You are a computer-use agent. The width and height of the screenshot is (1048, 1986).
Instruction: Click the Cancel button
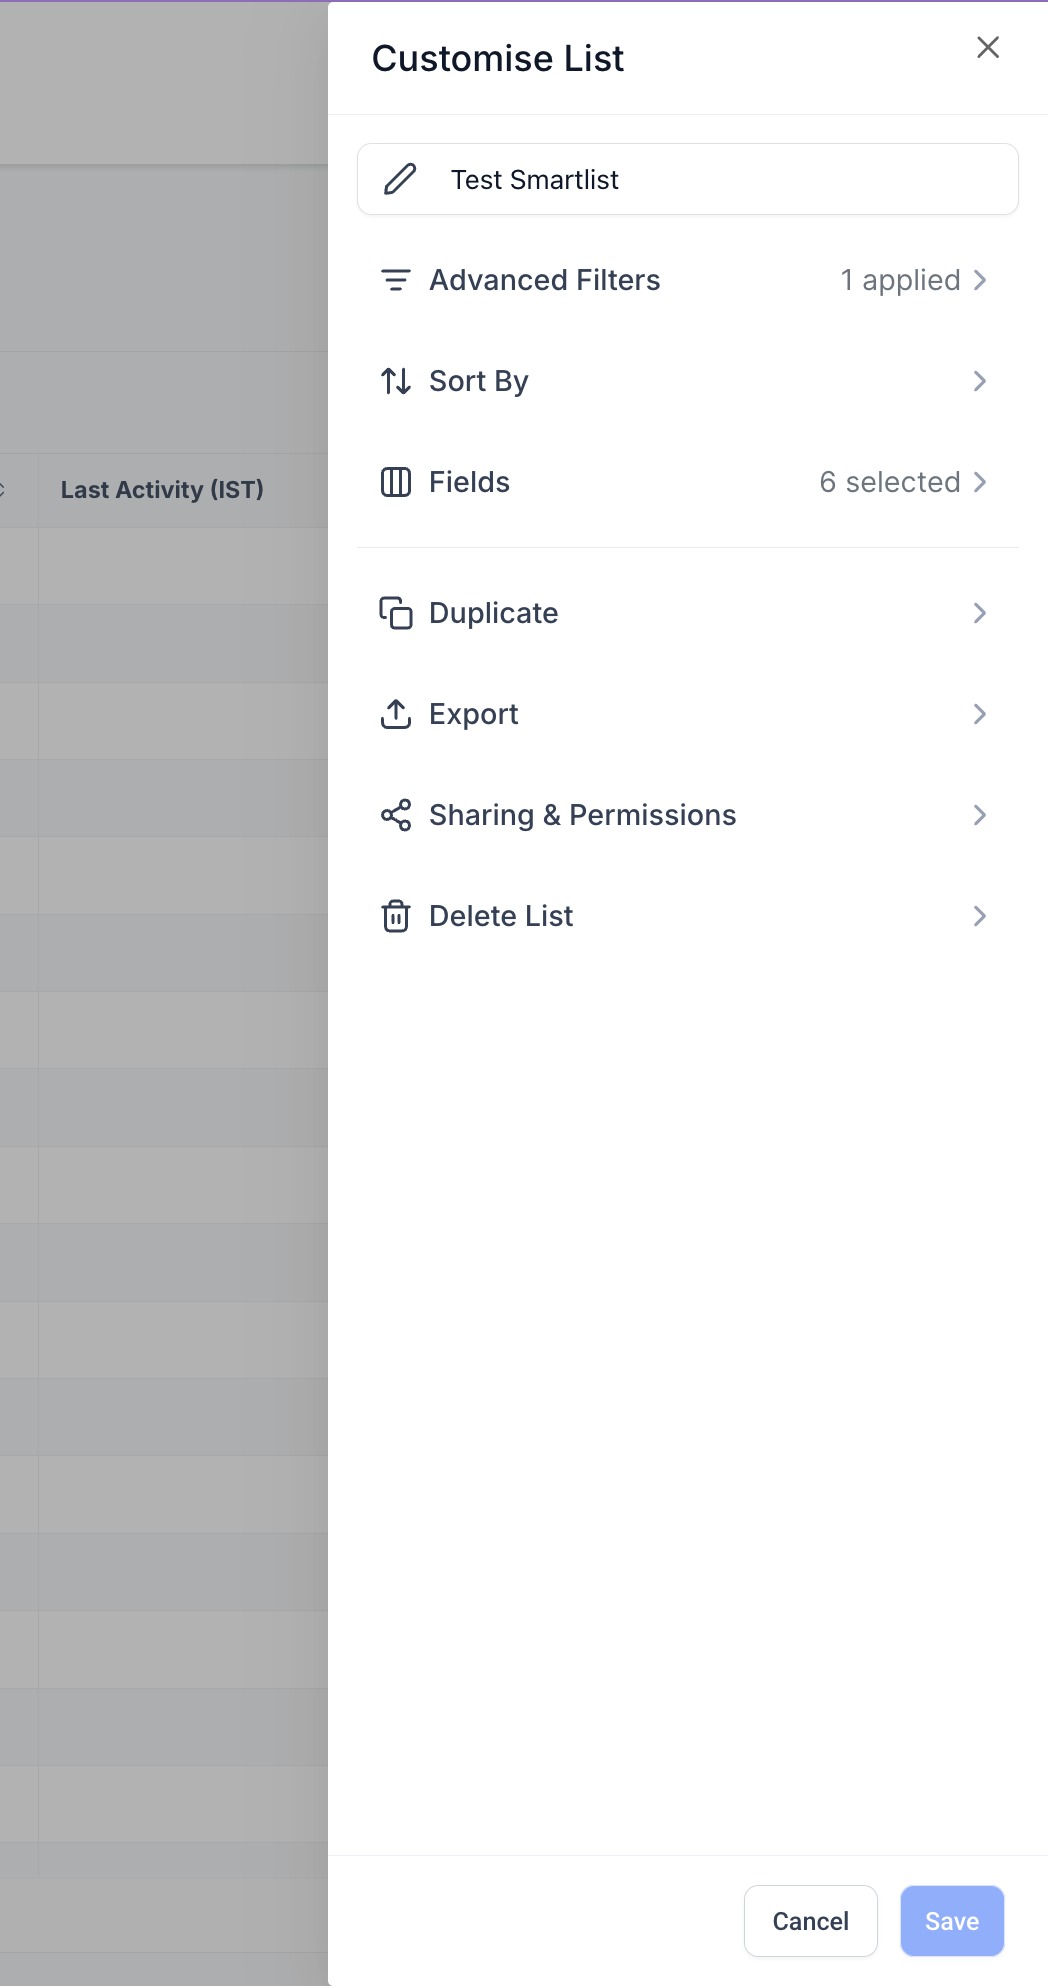[x=810, y=1920]
